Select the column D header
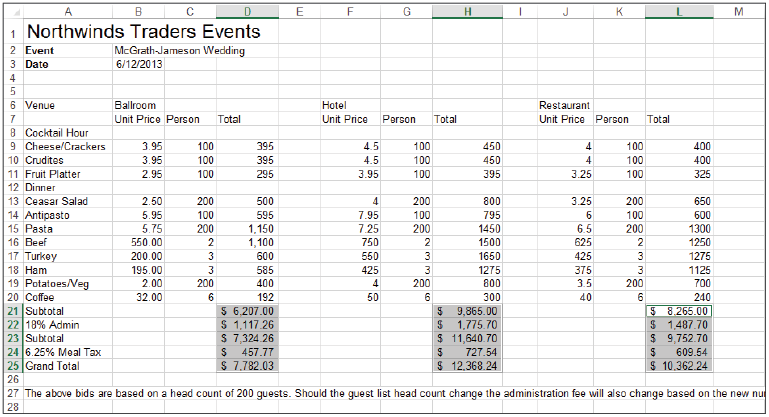The image size is (769, 417). [248, 11]
